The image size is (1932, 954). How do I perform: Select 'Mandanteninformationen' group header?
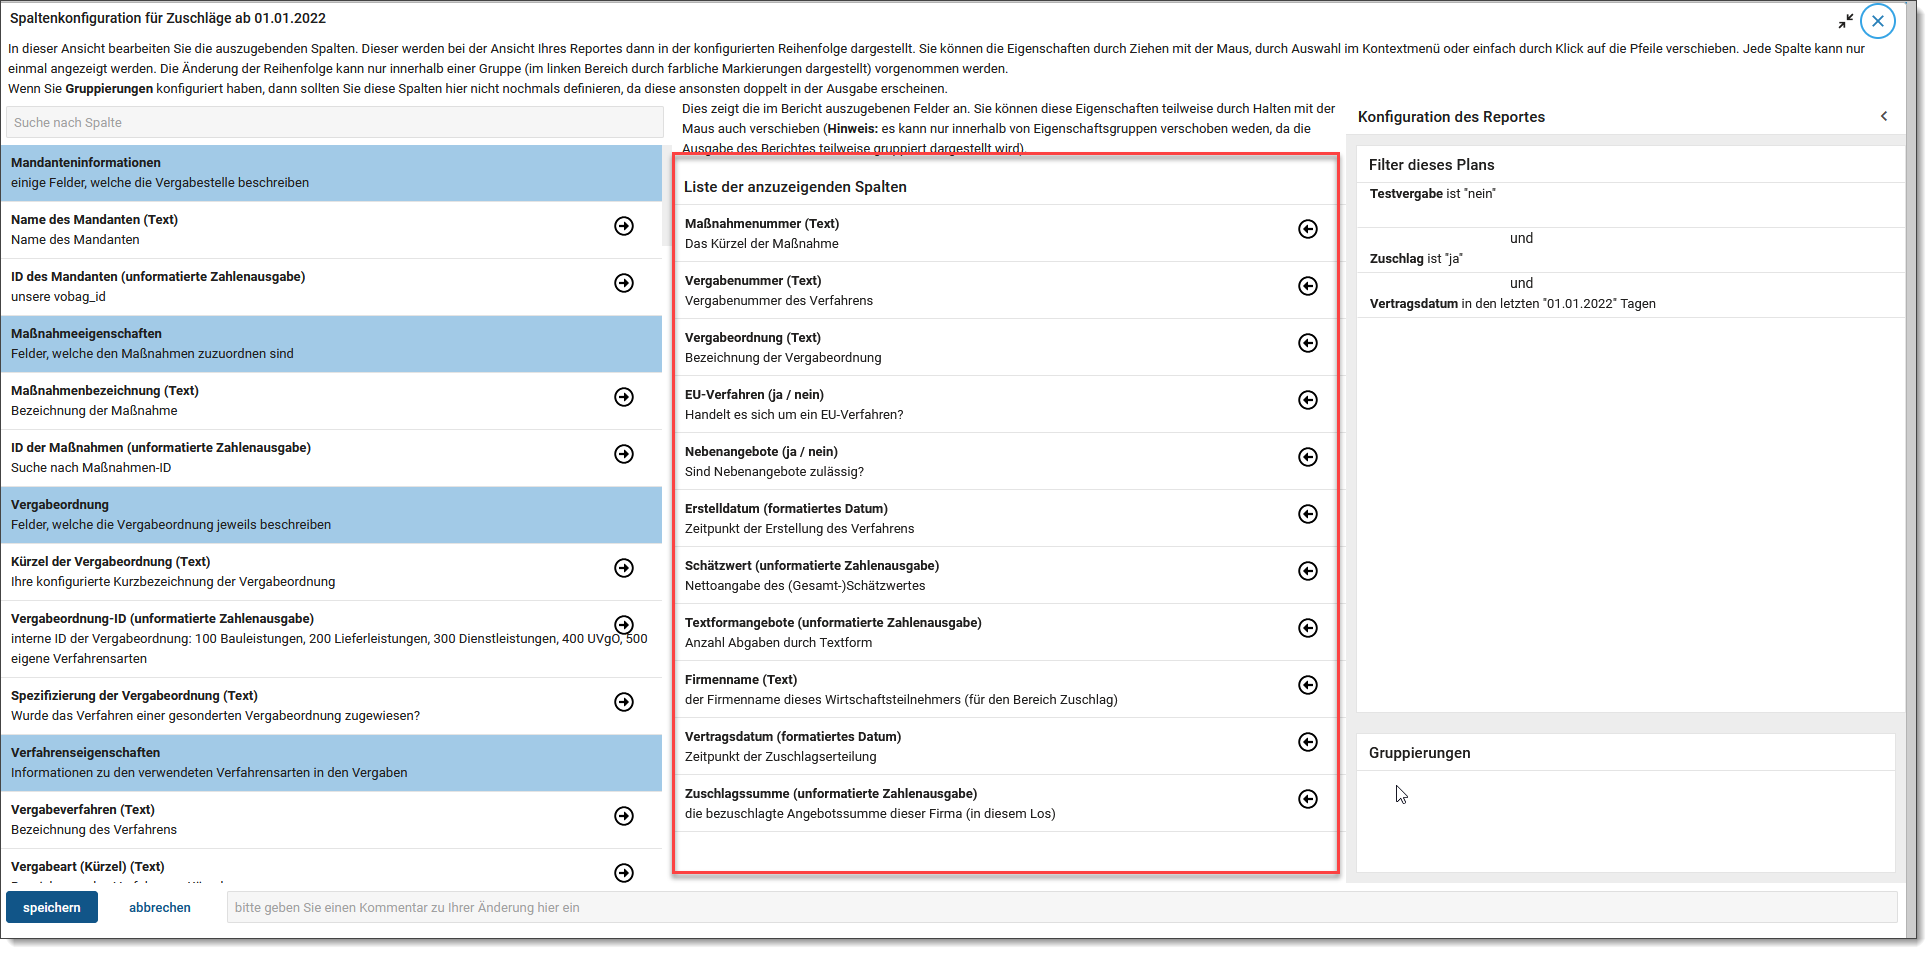point(331,173)
